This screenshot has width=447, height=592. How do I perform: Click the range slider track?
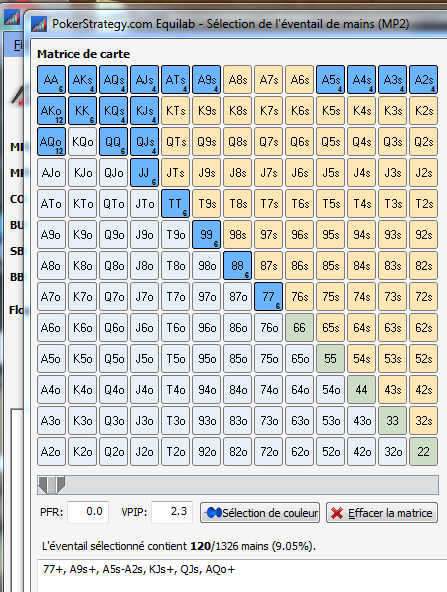(x=238, y=485)
